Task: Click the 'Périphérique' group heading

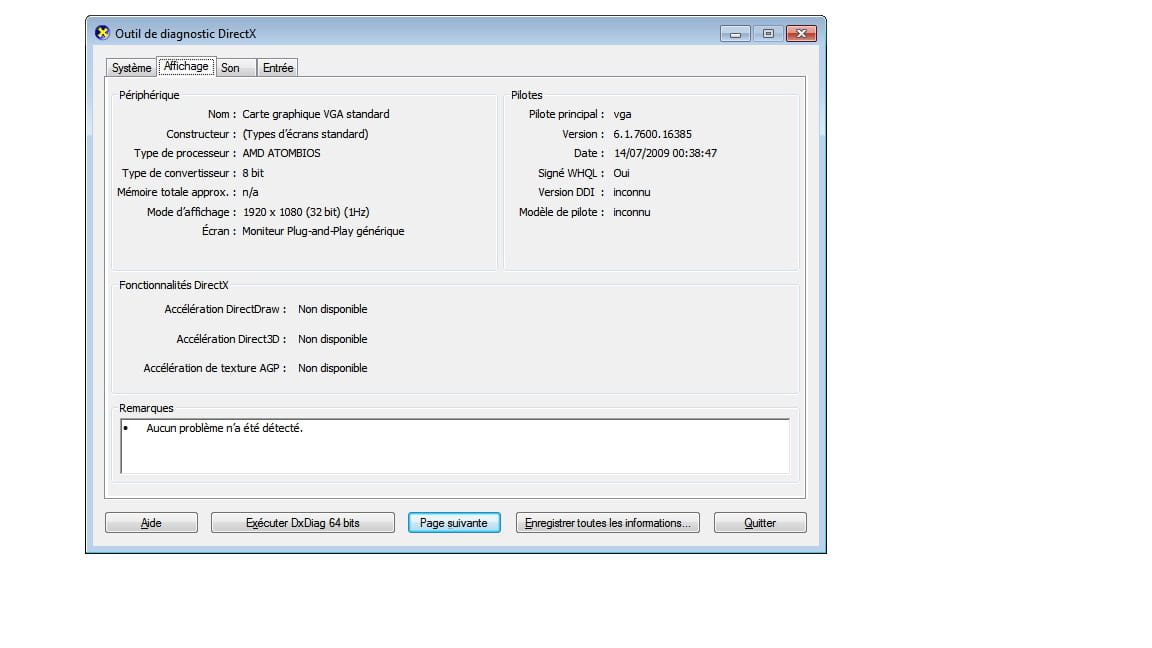Action: pyautogui.click(x=149, y=95)
